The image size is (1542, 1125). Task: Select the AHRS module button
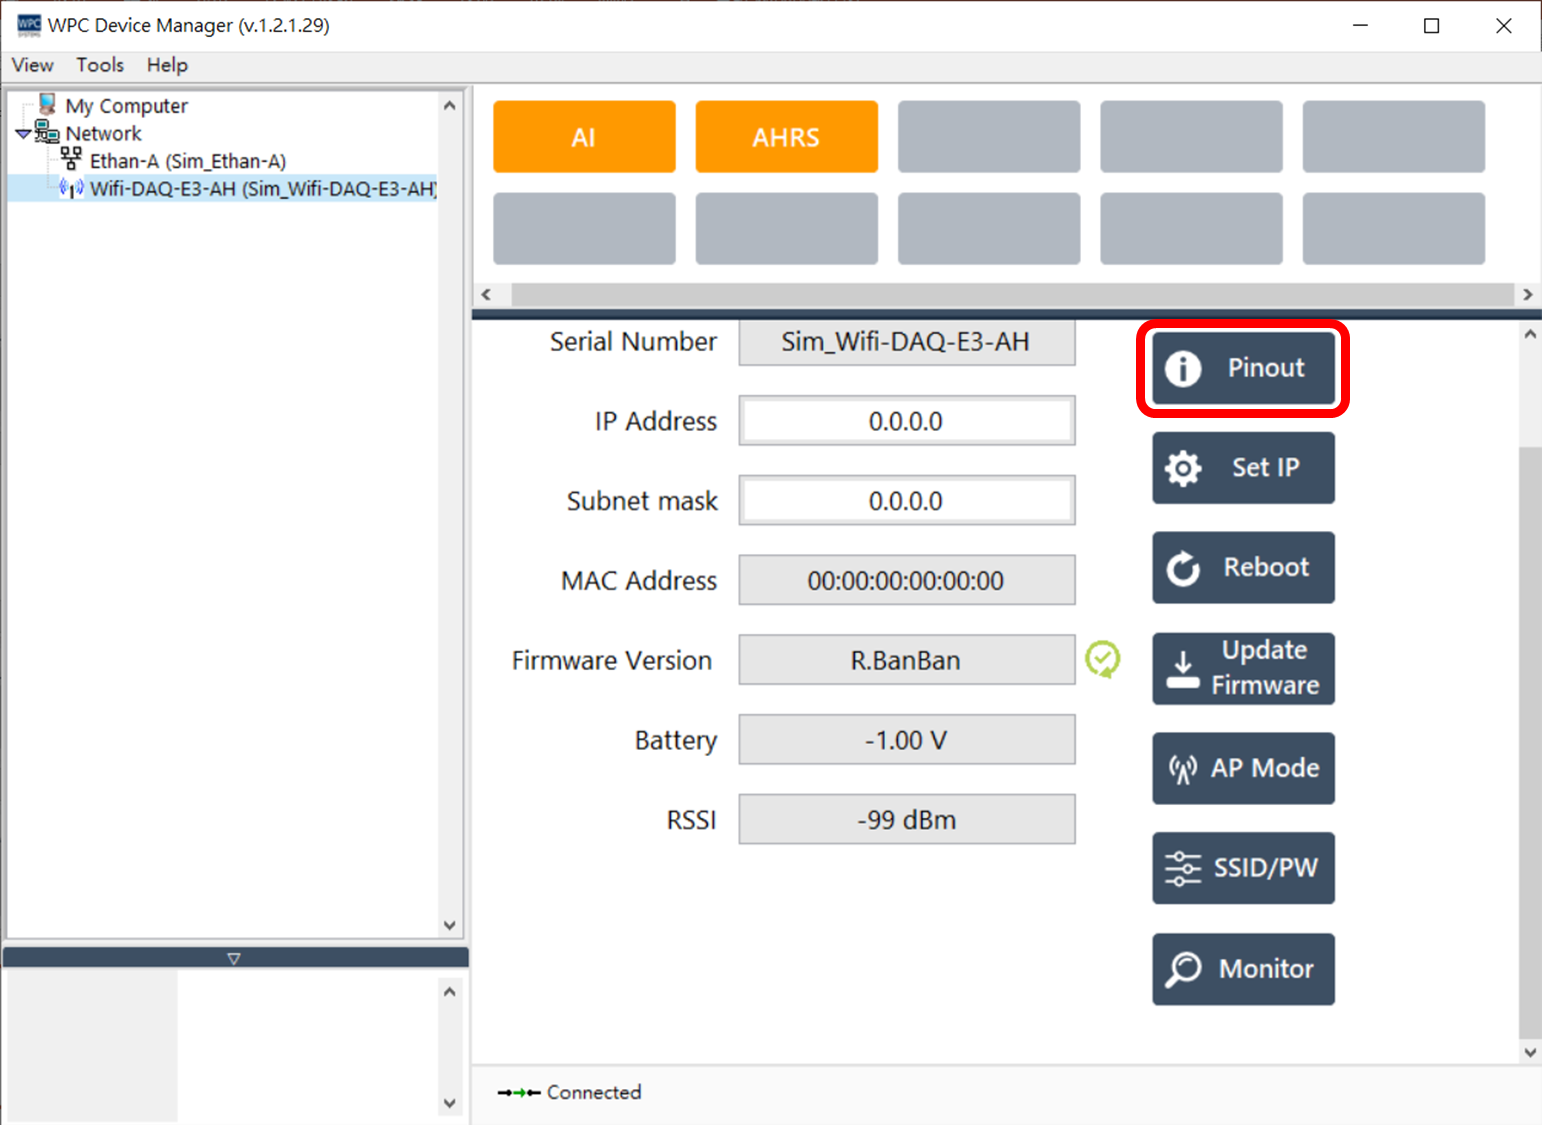point(786,137)
